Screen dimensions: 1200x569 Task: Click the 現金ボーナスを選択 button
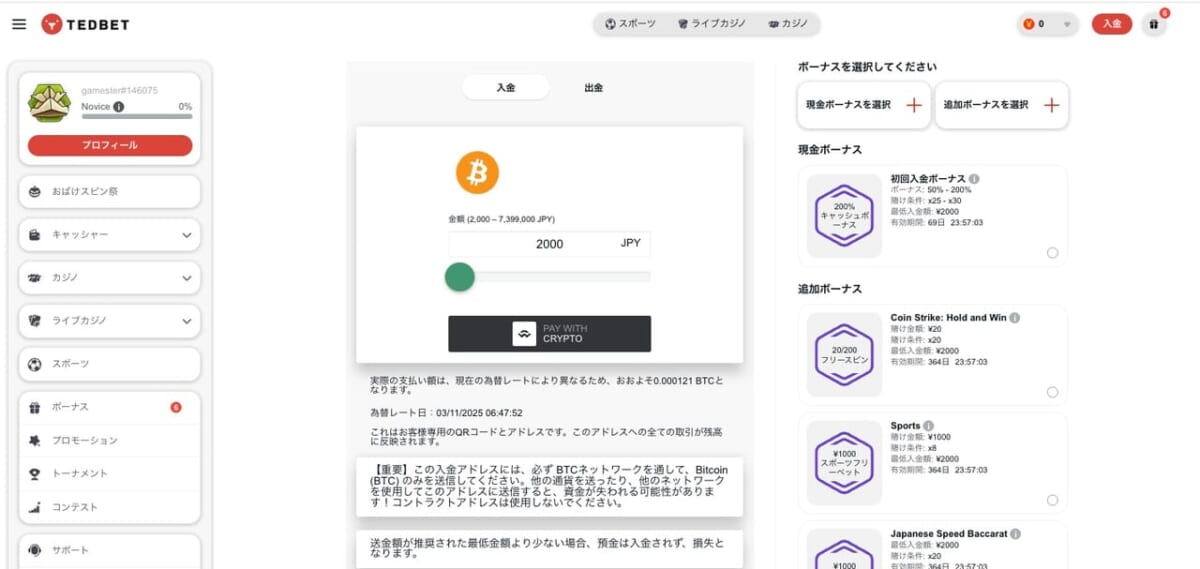point(864,105)
